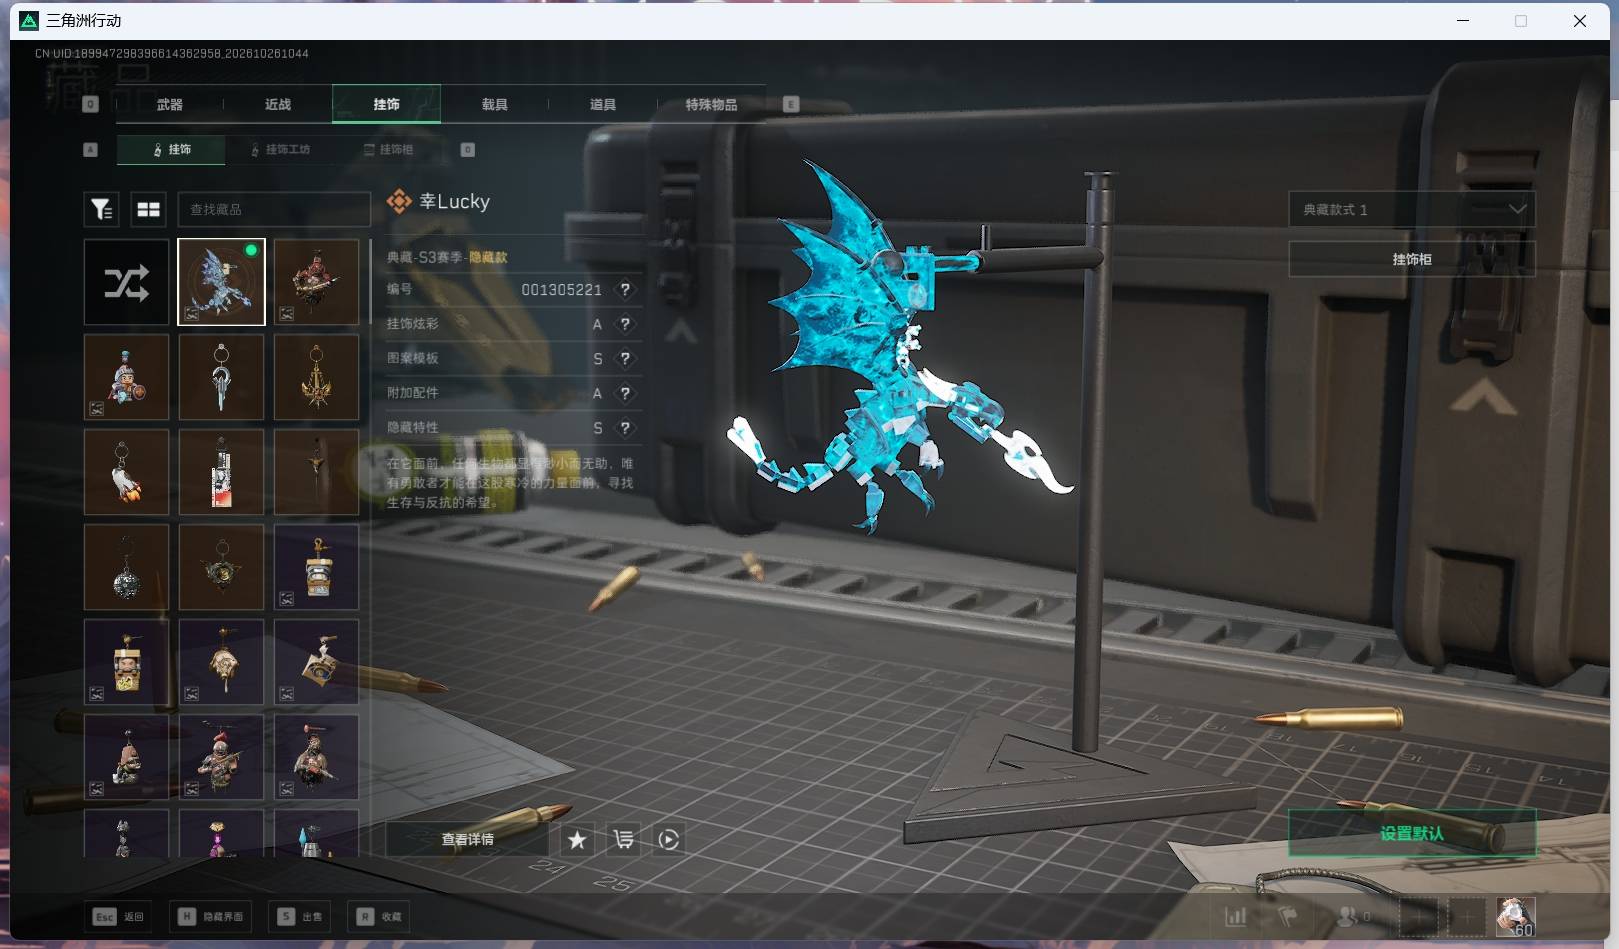Focus the 查找藏品 search field
The width and height of the screenshot is (1619, 949).
click(274, 209)
